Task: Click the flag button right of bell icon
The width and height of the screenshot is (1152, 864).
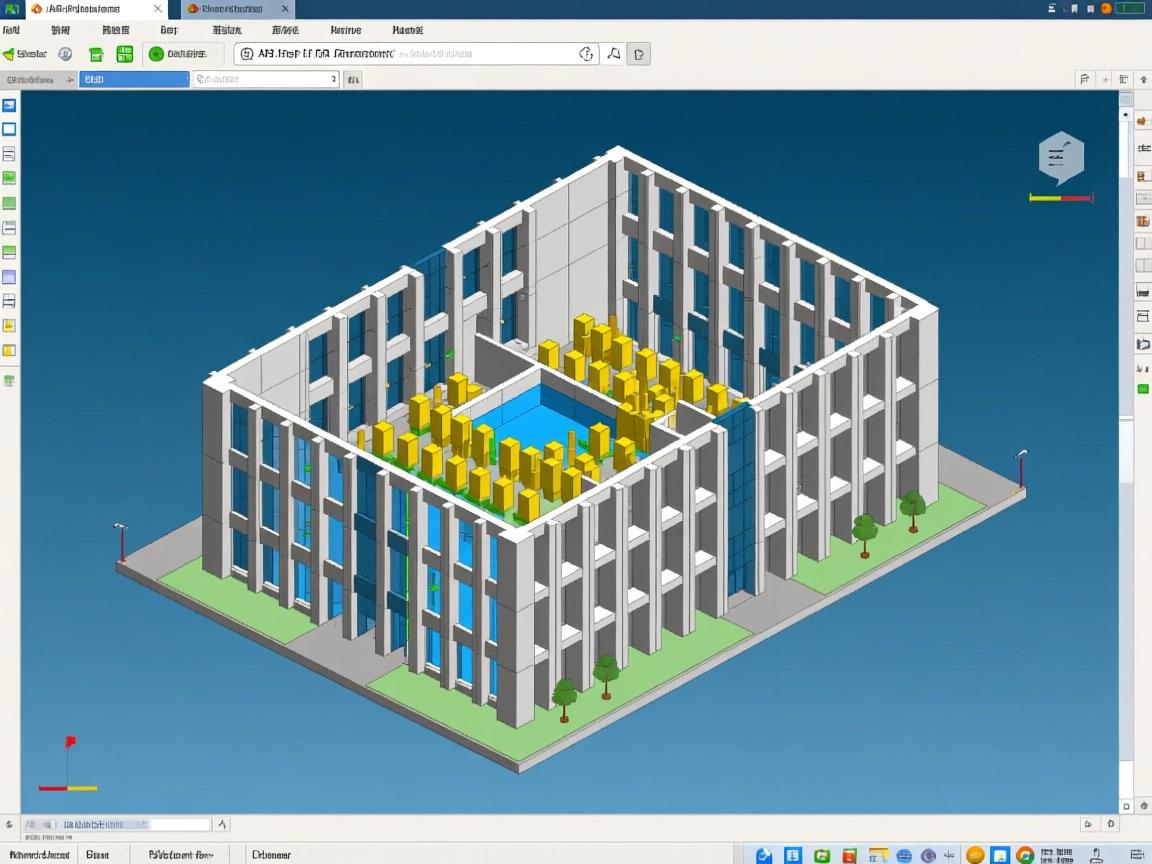Action: [639, 54]
